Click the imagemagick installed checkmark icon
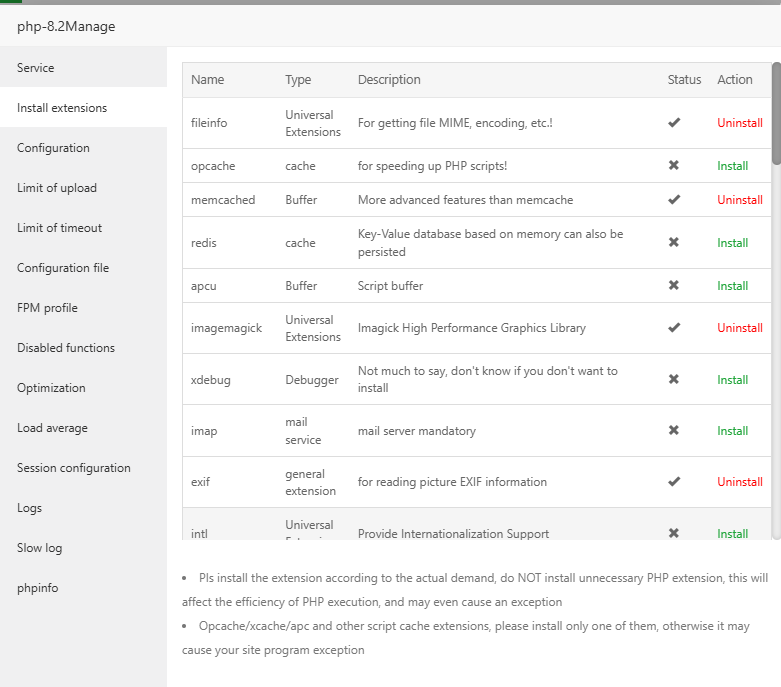Screen dimensions: 781x687 pos(674,328)
